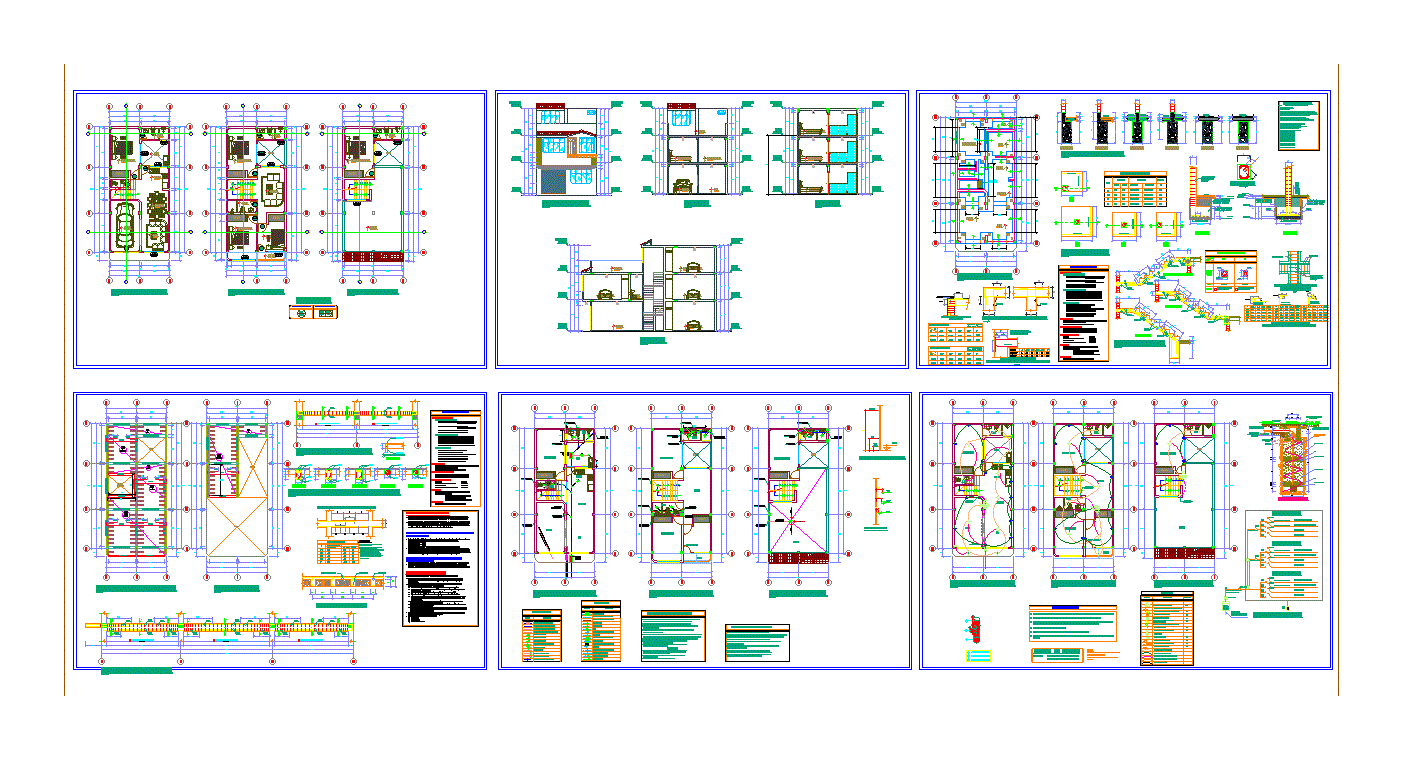1402x759 pixels.
Task: Click the blue-titled notes box on the electrical sheet
Action: click(1072, 623)
